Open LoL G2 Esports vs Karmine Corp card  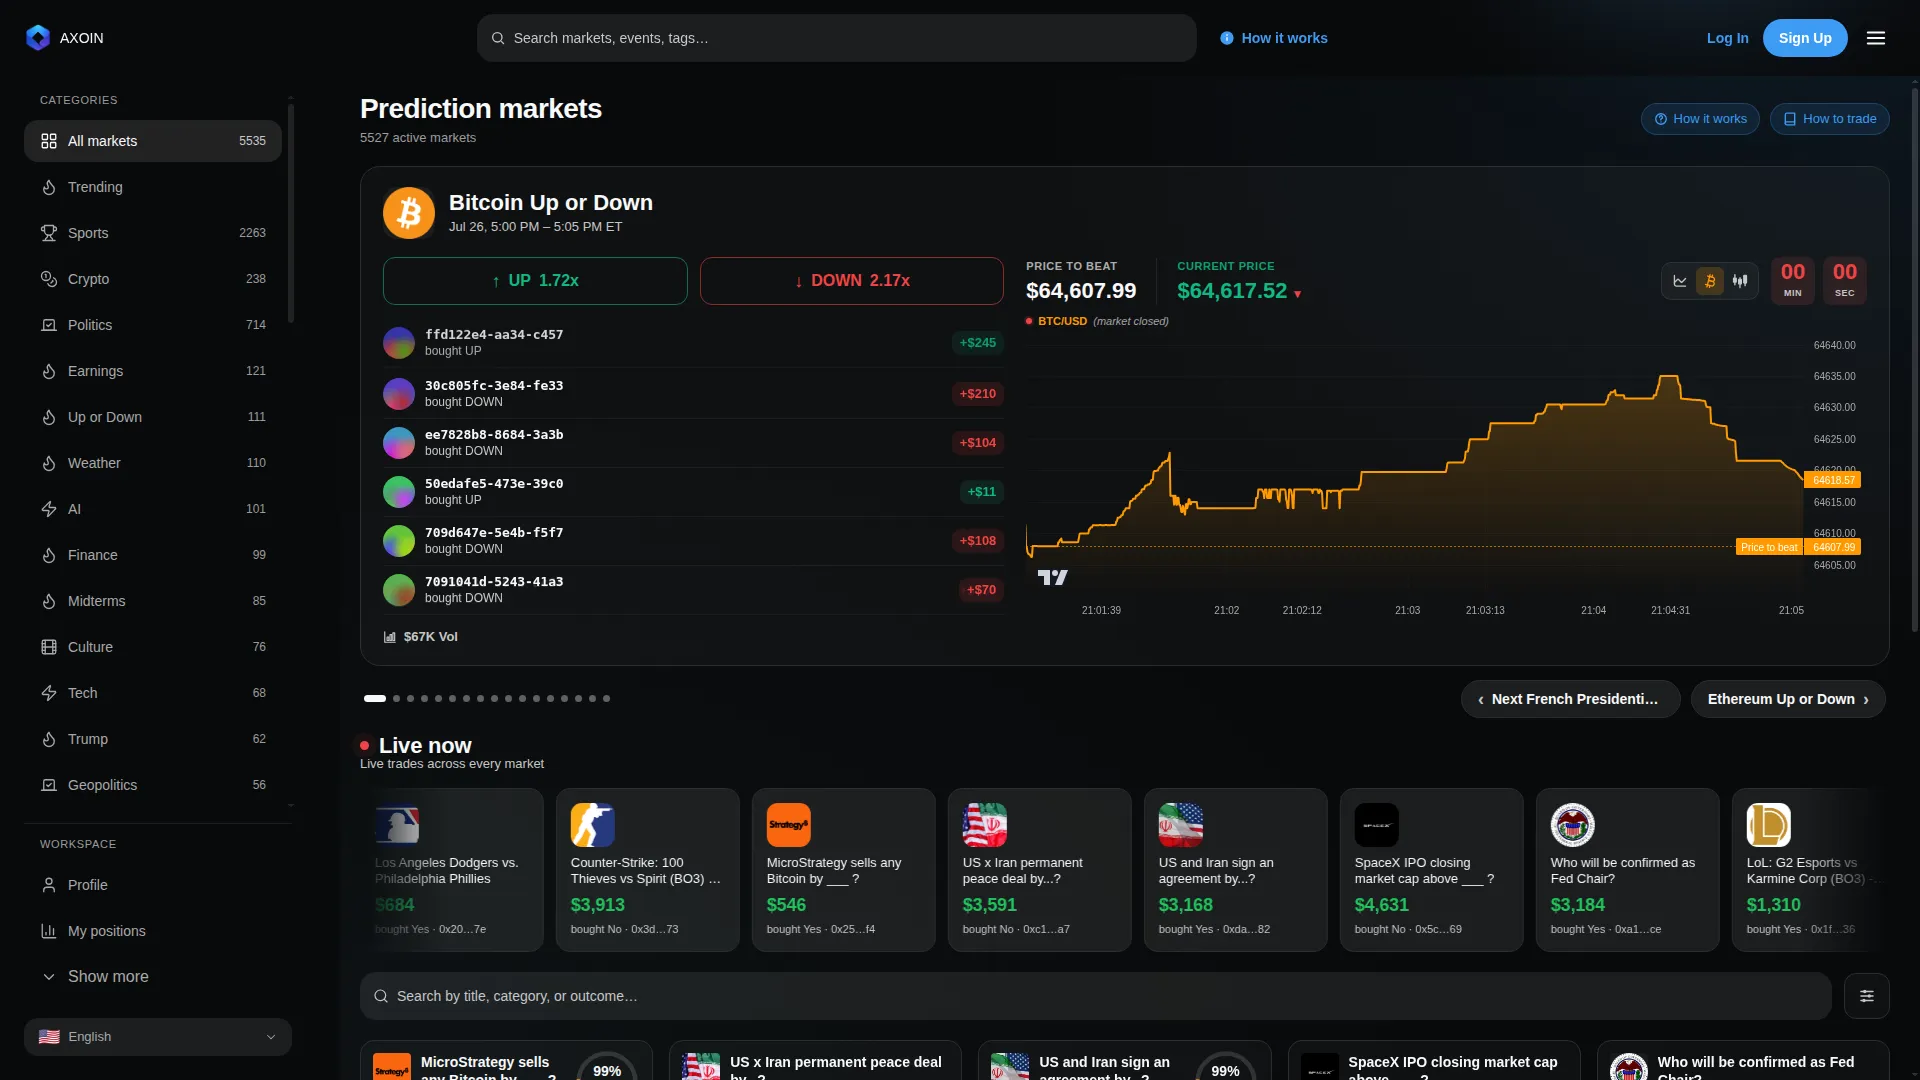coord(1811,870)
